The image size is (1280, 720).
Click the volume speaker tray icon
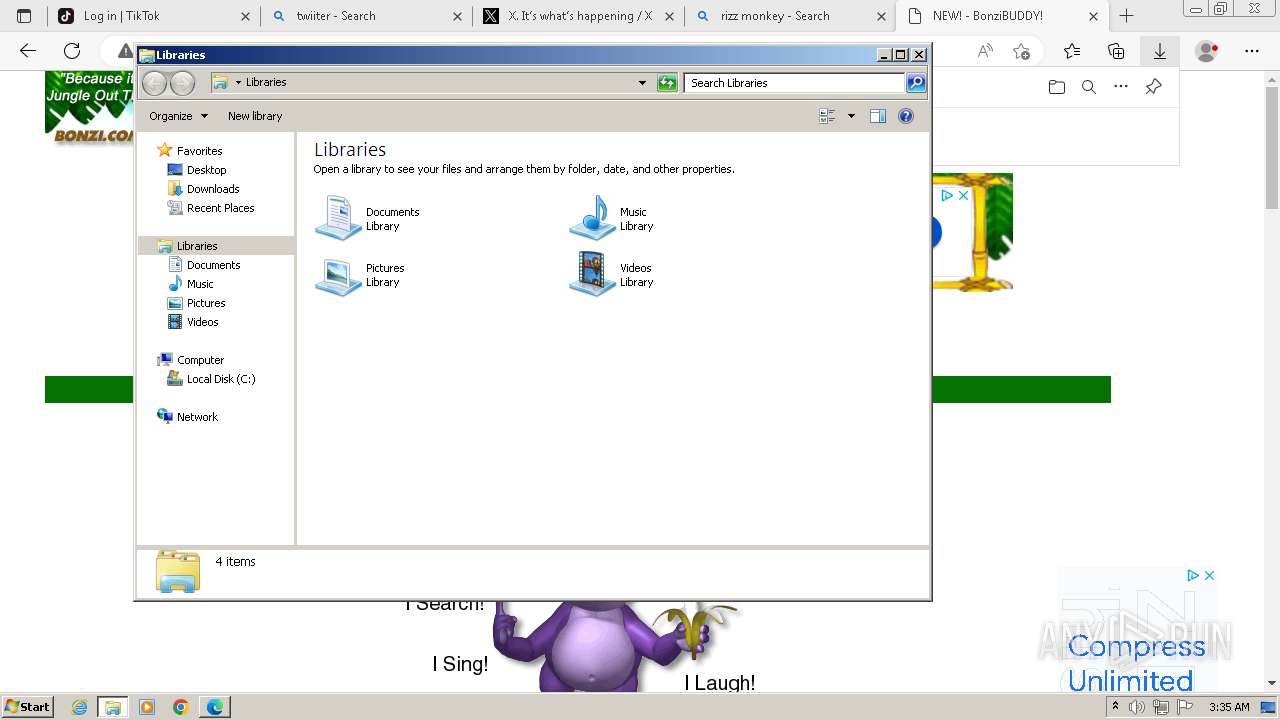coord(1137,707)
